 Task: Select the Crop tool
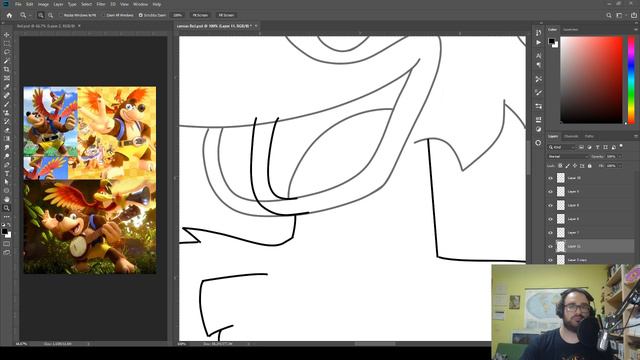coord(7,70)
